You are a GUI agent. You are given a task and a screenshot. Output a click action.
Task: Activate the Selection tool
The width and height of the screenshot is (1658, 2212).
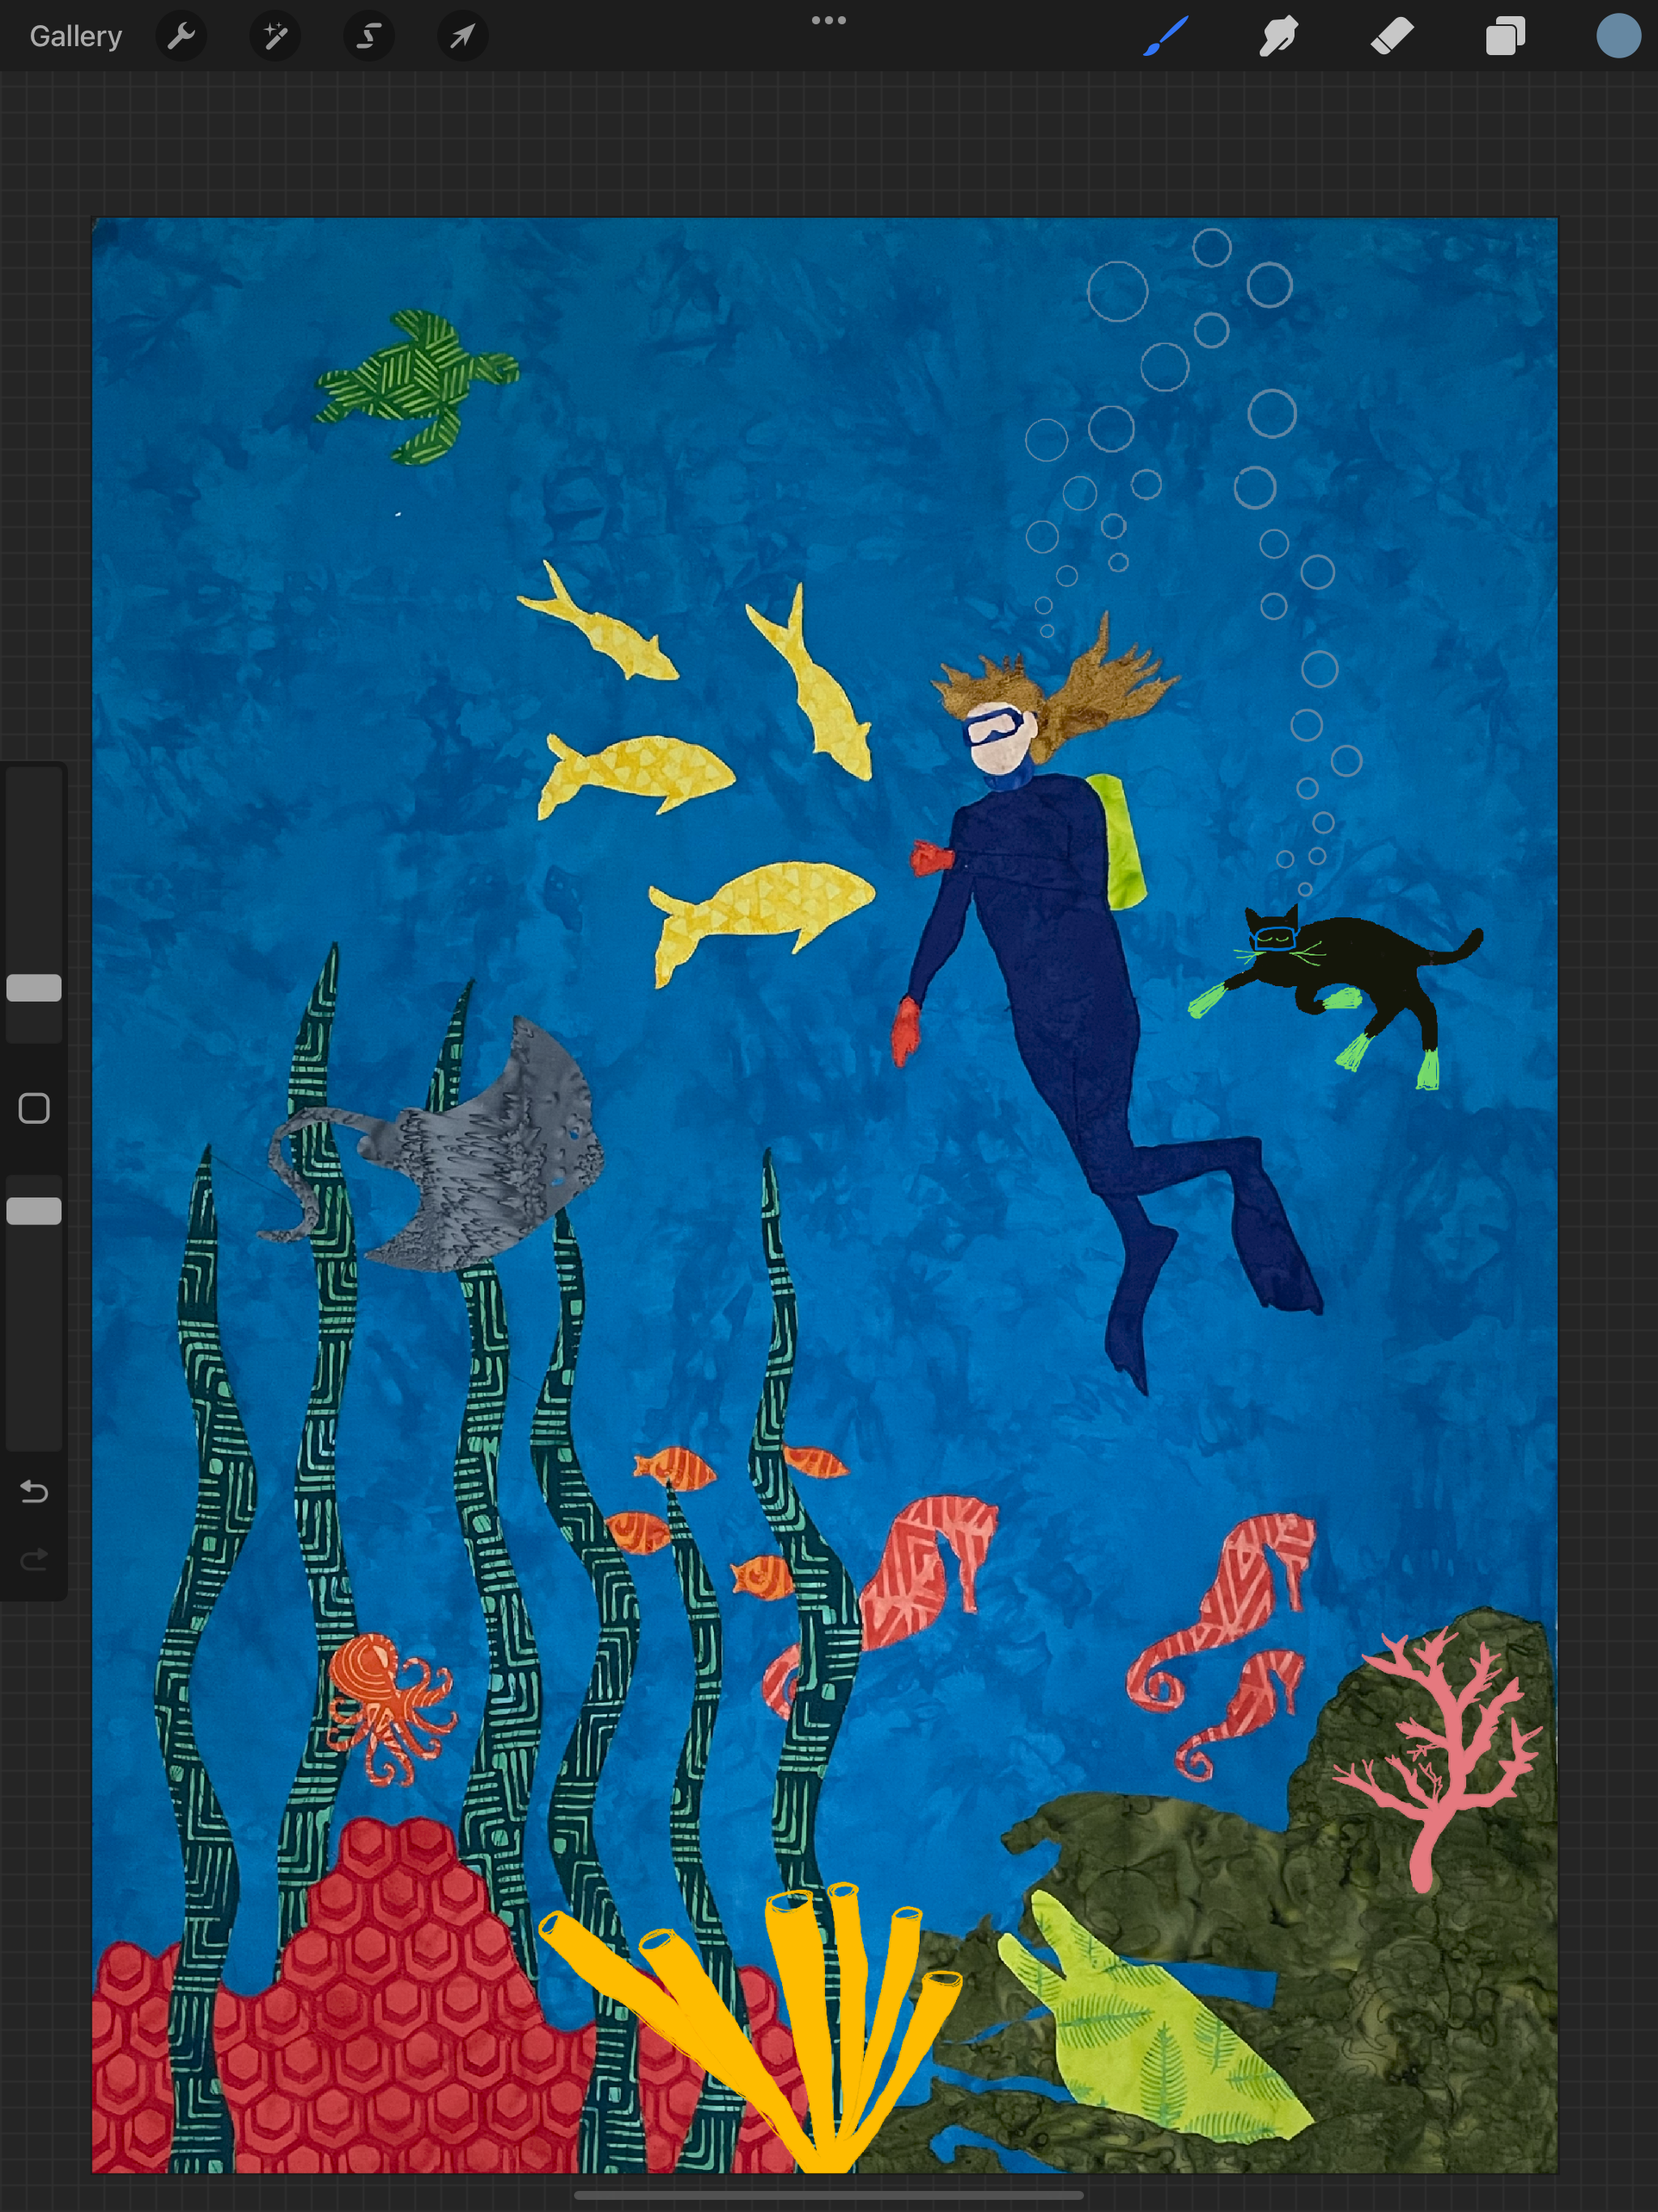368,37
